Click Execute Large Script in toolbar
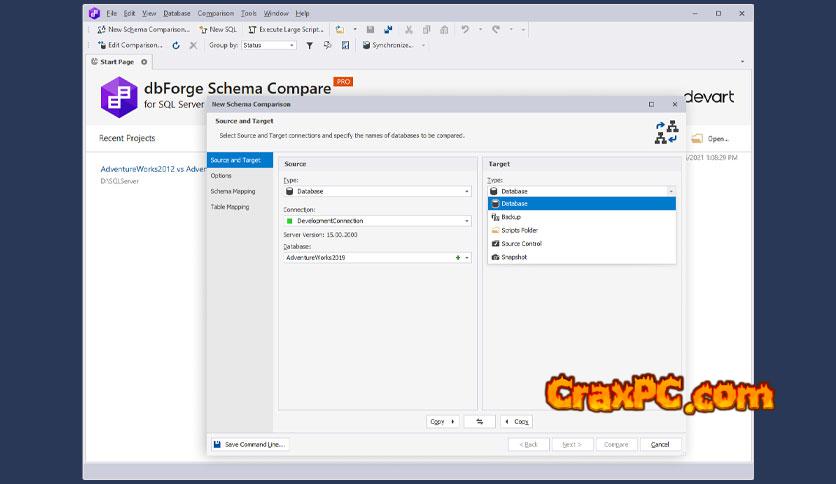836x484 pixels. (286, 30)
